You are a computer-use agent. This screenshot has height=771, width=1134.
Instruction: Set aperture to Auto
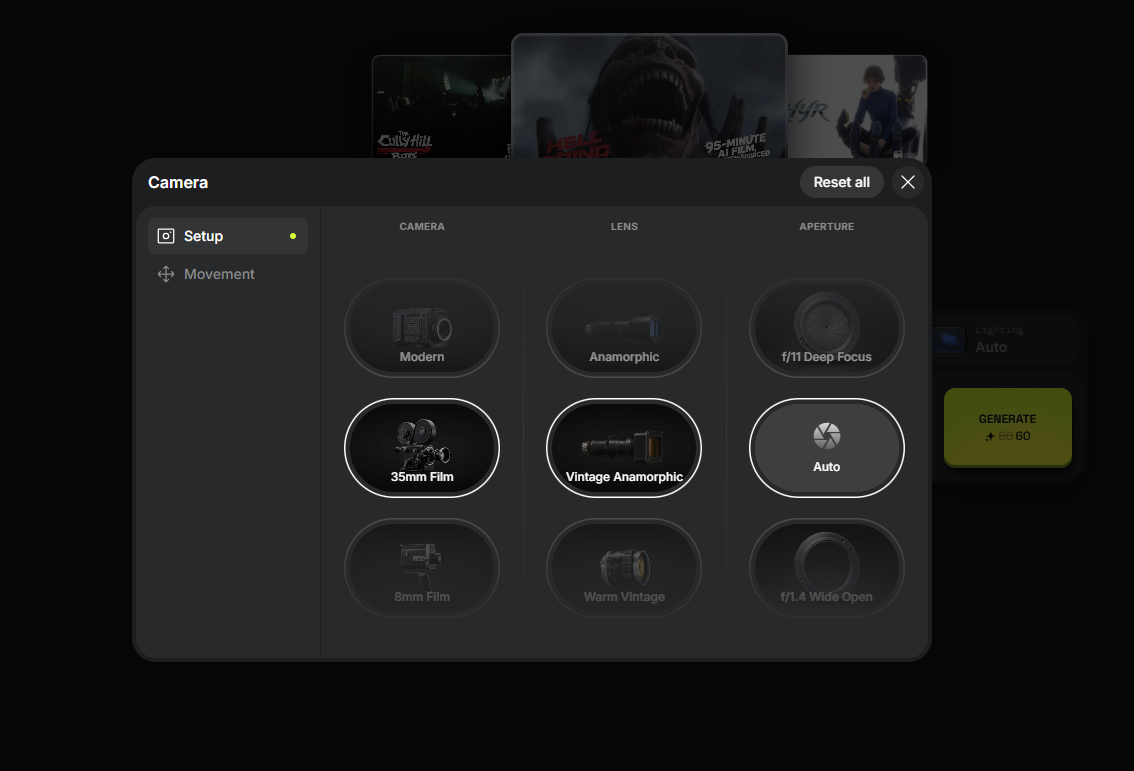pyautogui.click(x=827, y=448)
